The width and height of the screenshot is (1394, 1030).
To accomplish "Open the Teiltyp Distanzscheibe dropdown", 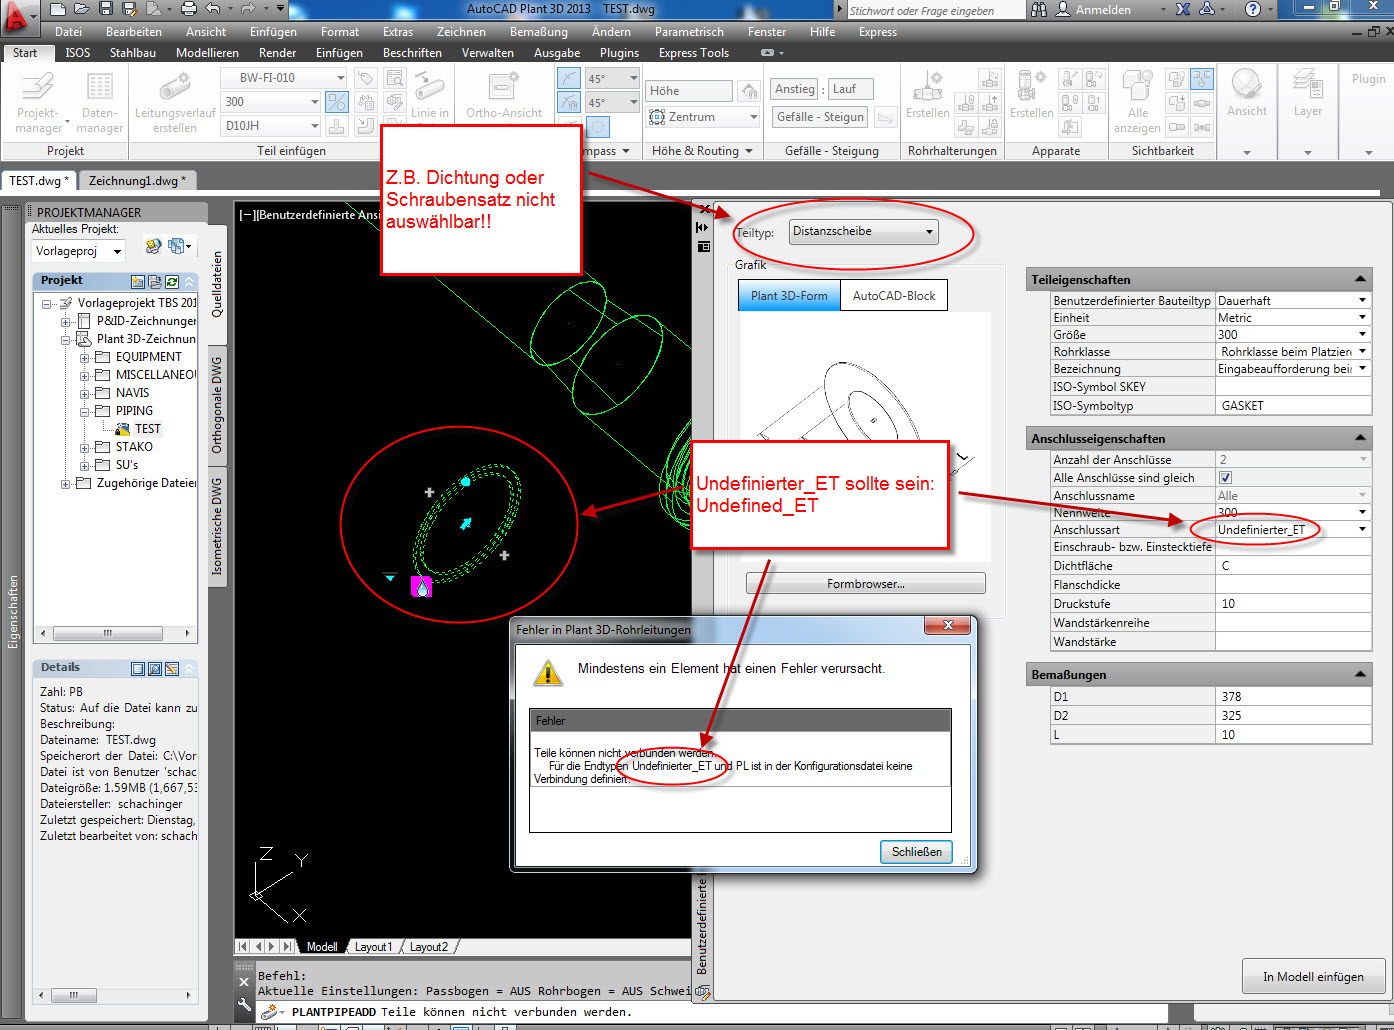I will (864, 232).
